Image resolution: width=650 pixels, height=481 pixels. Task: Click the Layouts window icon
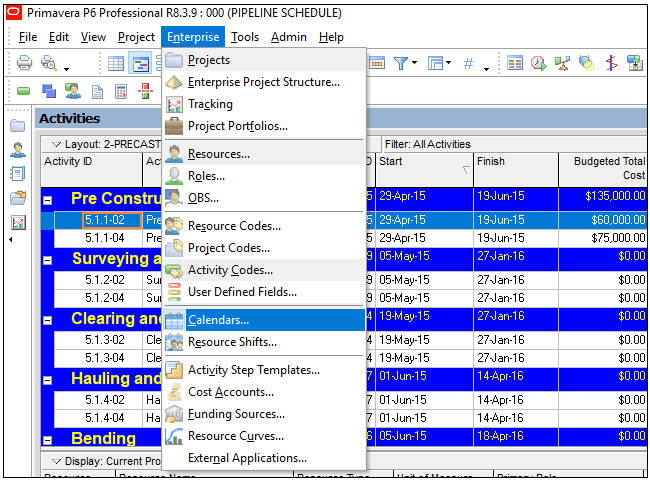tap(435, 63)
